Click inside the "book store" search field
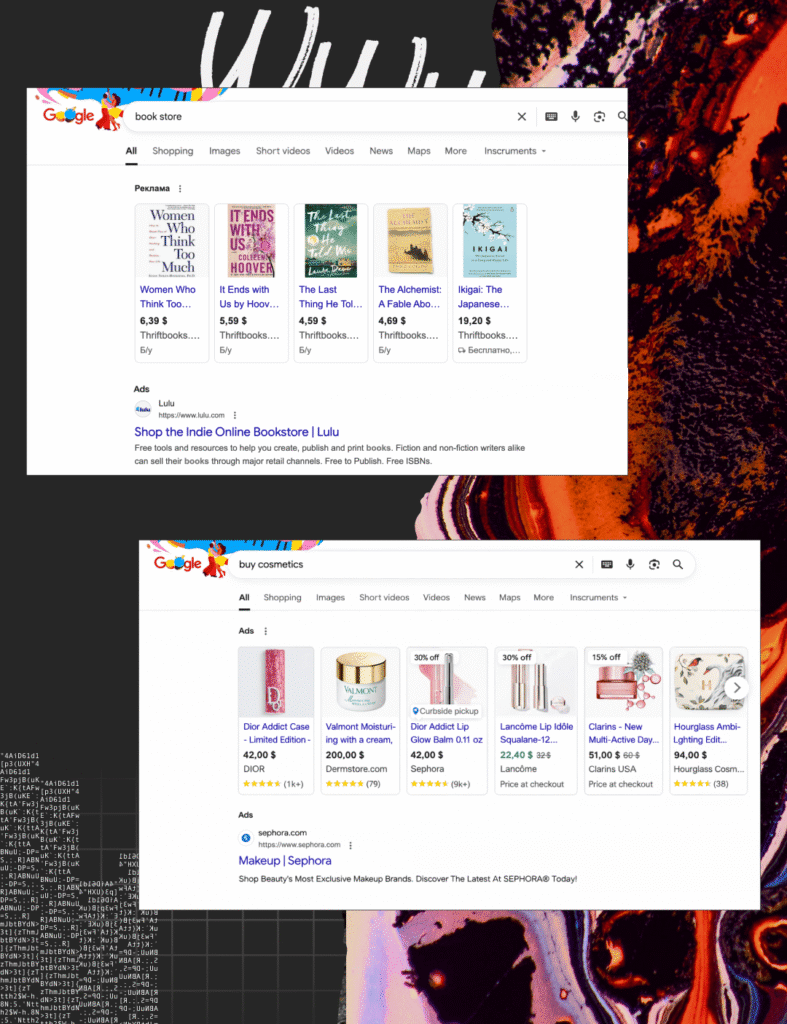The image size is (787, 1024). [x=320, y=117]
